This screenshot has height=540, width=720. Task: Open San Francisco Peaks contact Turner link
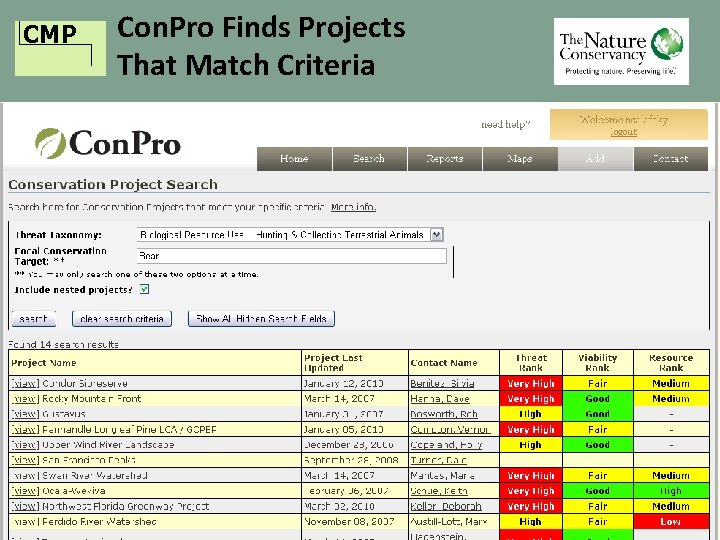pos(439,460)
